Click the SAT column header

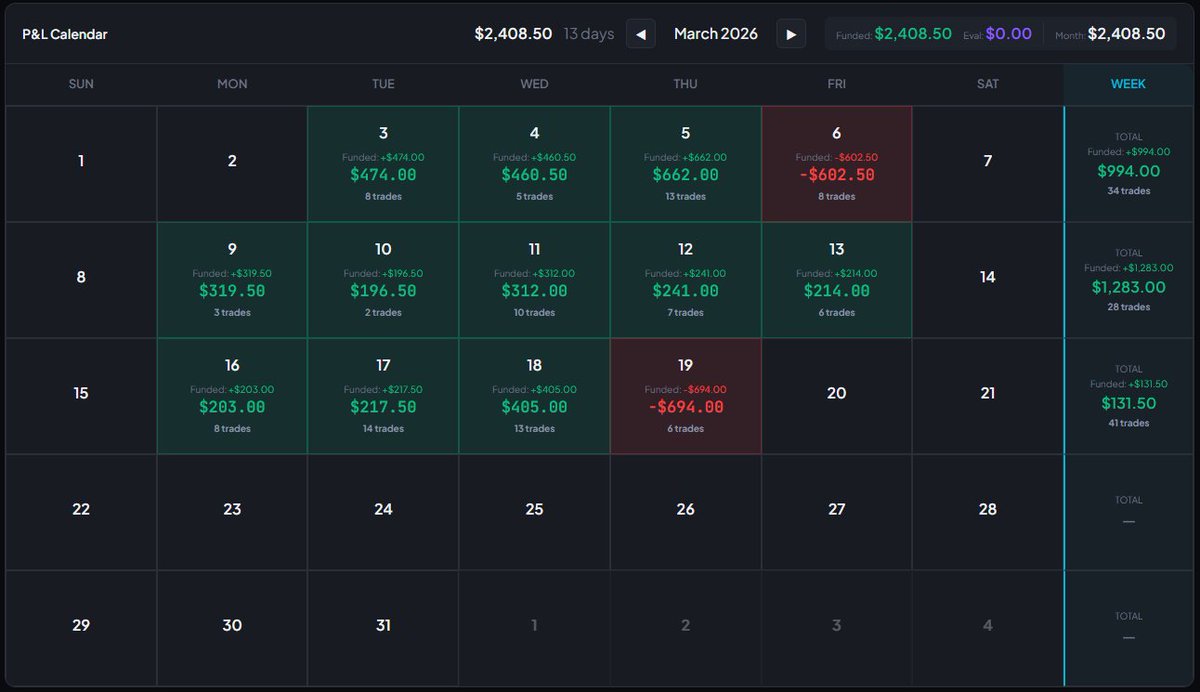point(988,84)
